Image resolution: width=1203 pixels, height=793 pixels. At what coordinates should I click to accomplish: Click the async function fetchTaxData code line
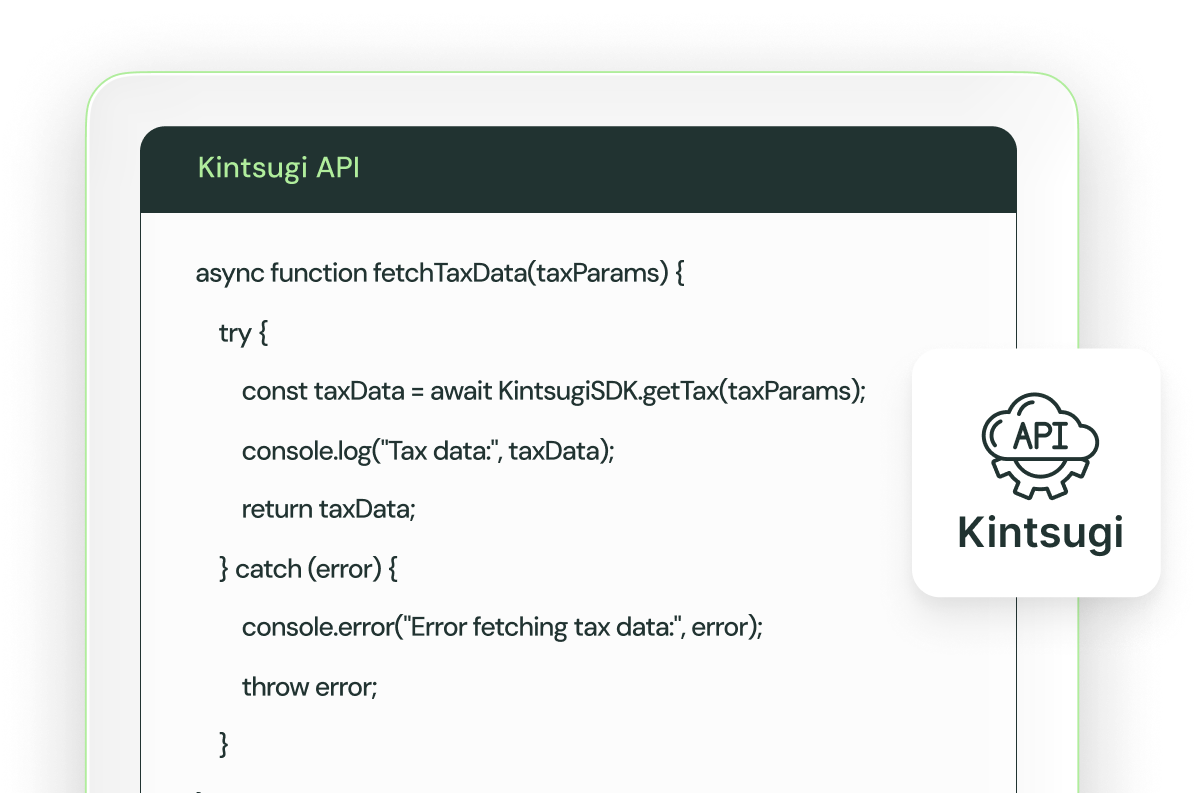pos(440,273)
